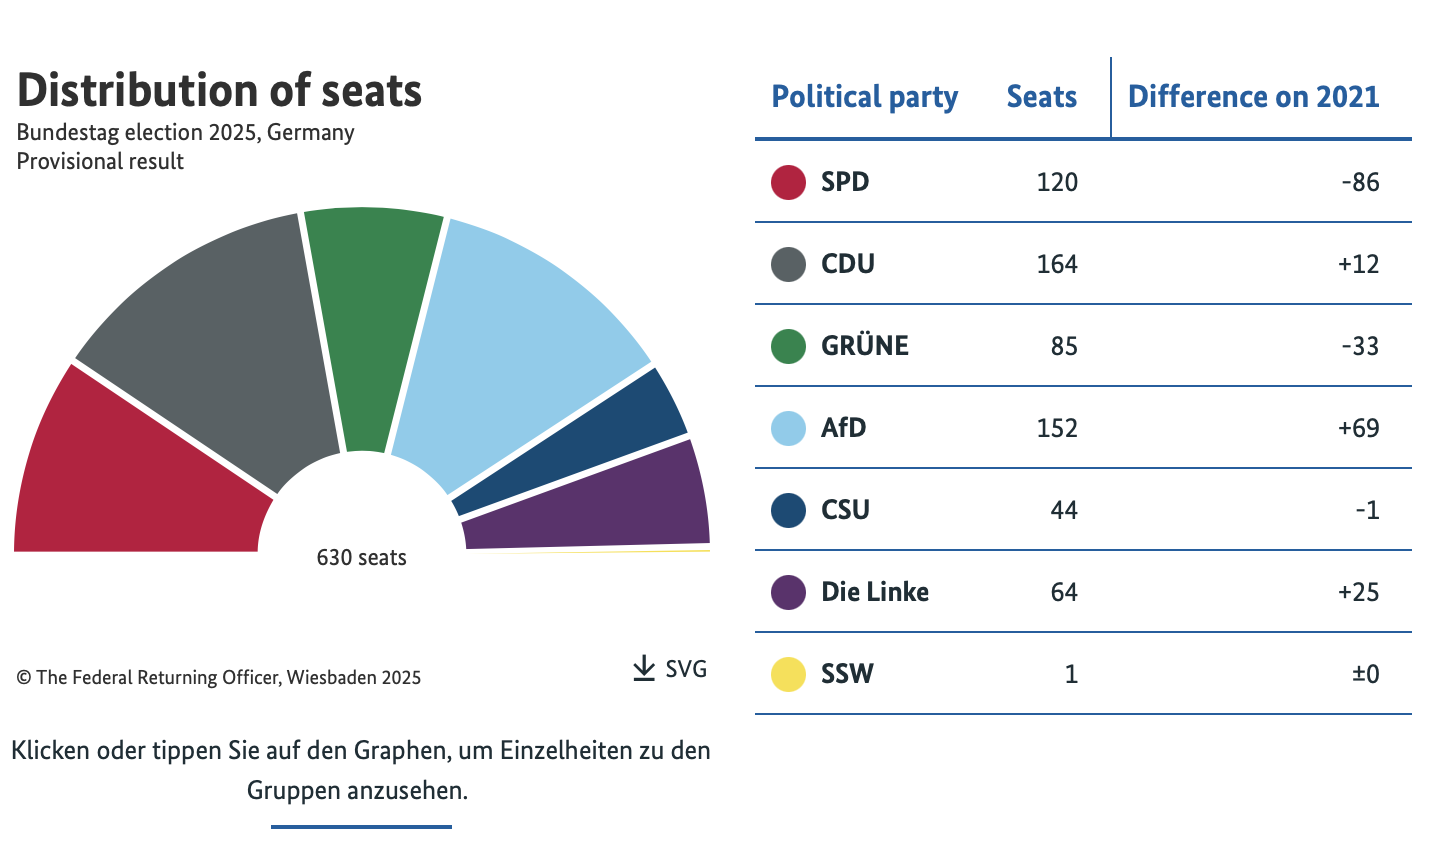
Task: Select the red SPD segment in chart
Action: (130, 480)
